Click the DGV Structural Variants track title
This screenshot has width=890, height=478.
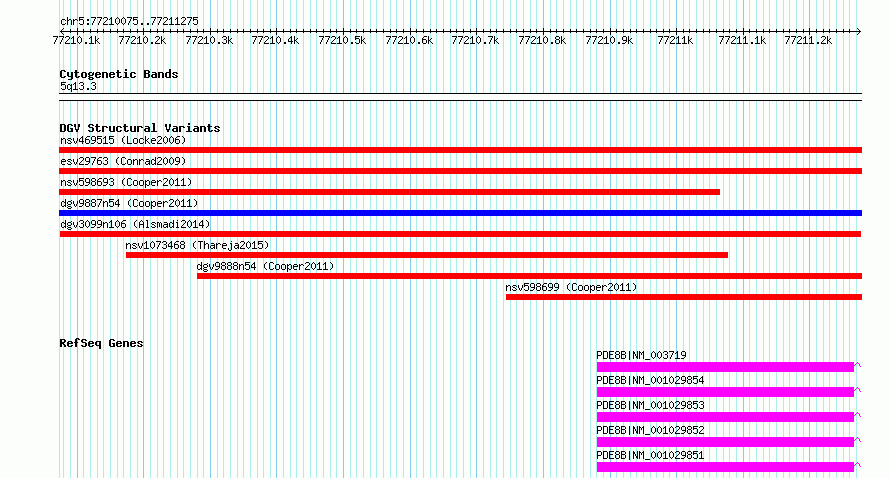(140, 128)
